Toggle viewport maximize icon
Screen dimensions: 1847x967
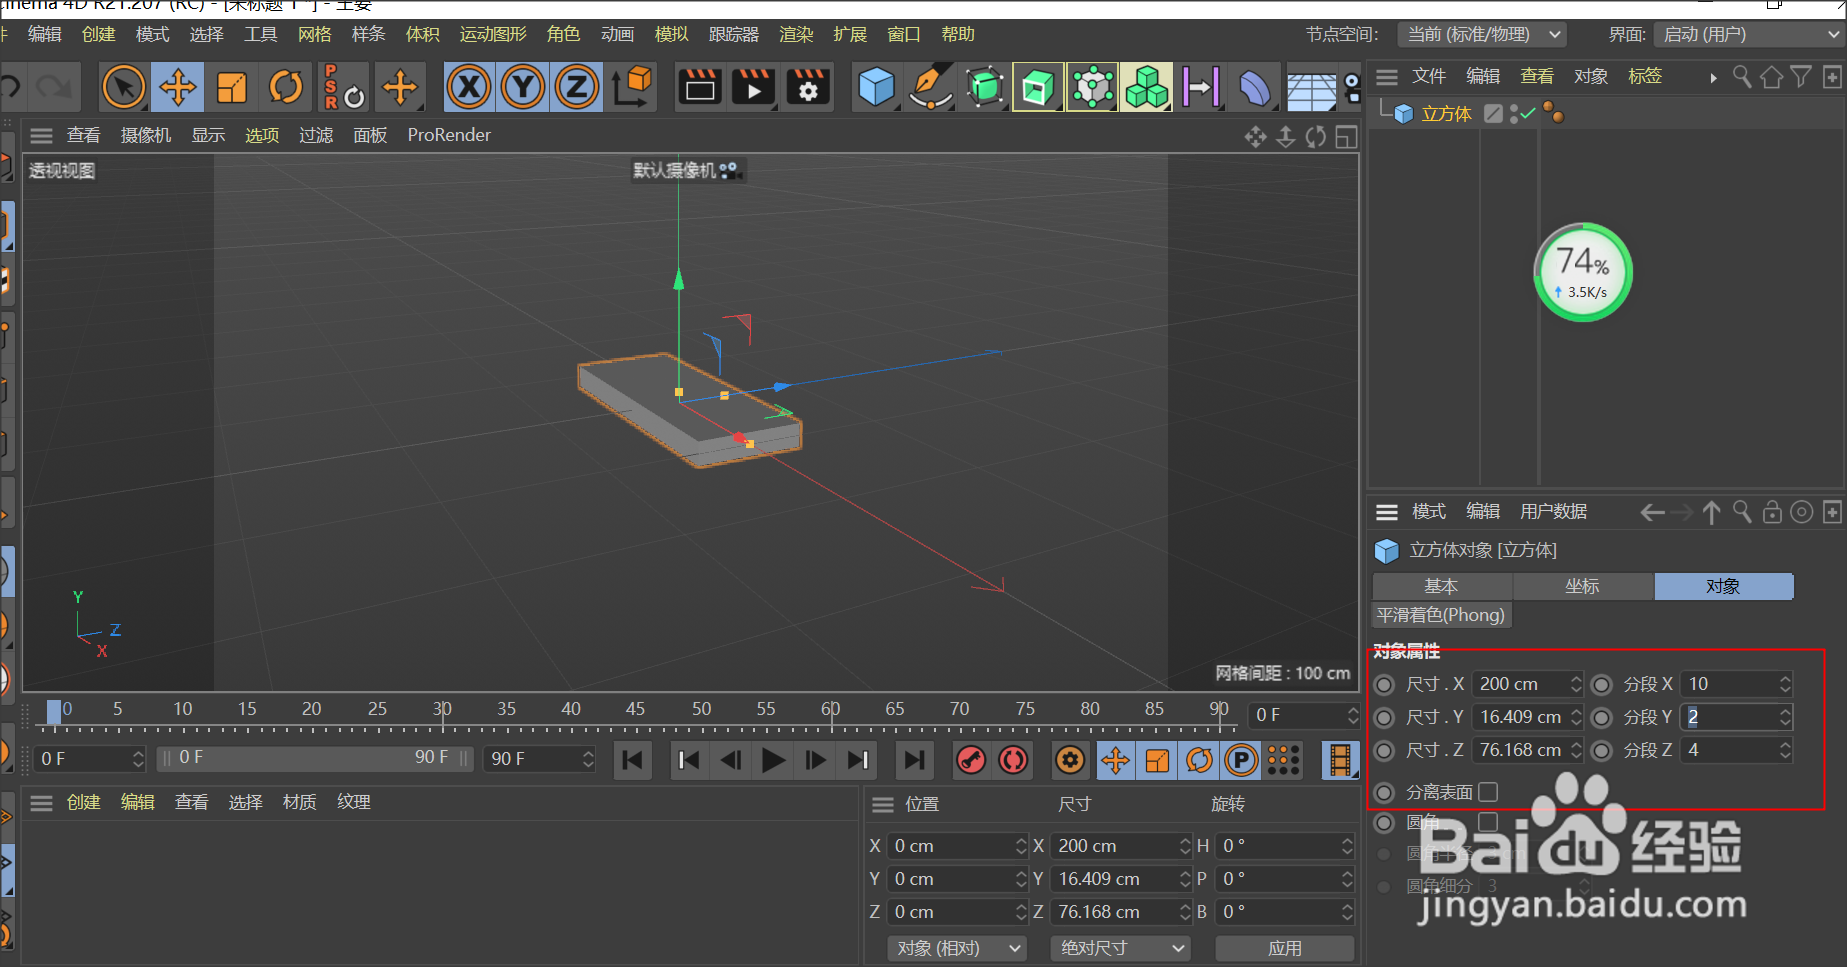click(x=1347, y=137)
